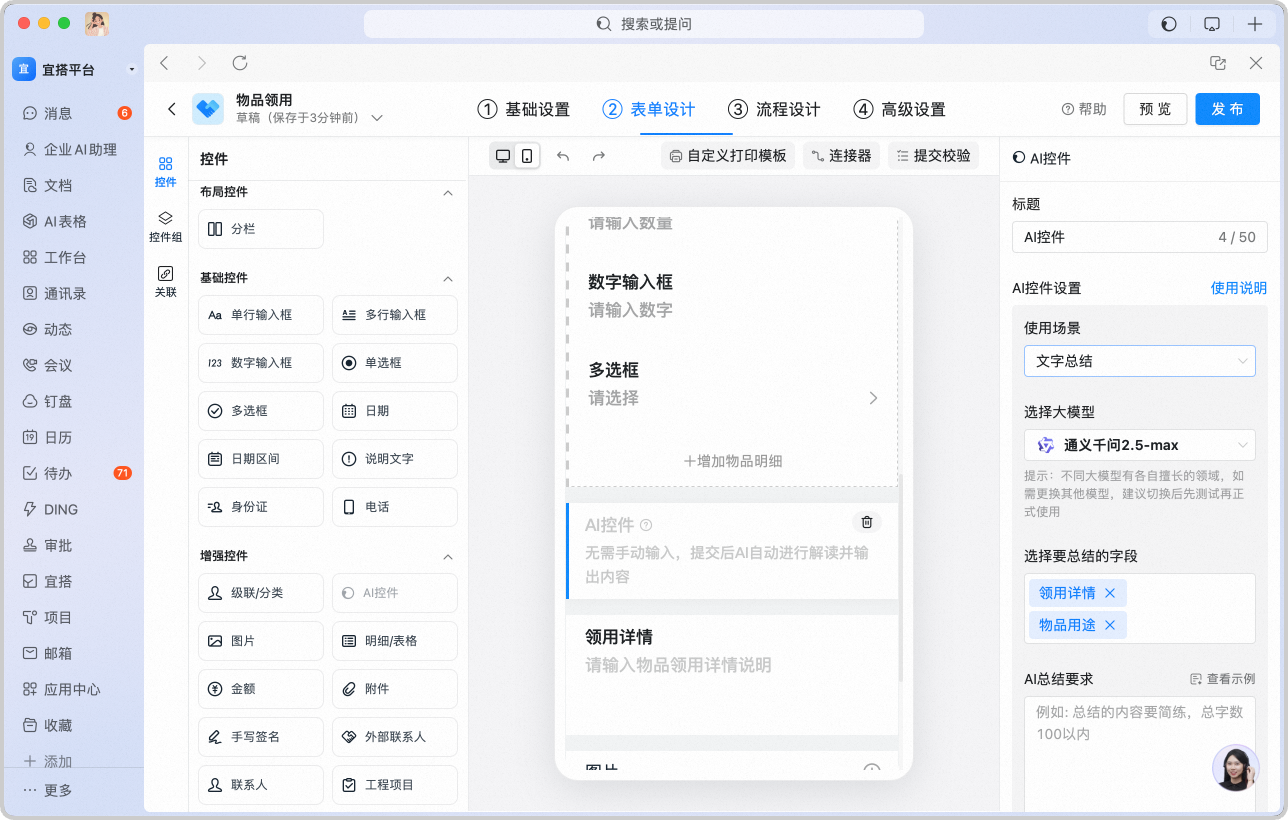The height and width of the screenshot is (820, 1288).
Task: Click the AI总结要求 text area
Action: point(1140,755)
